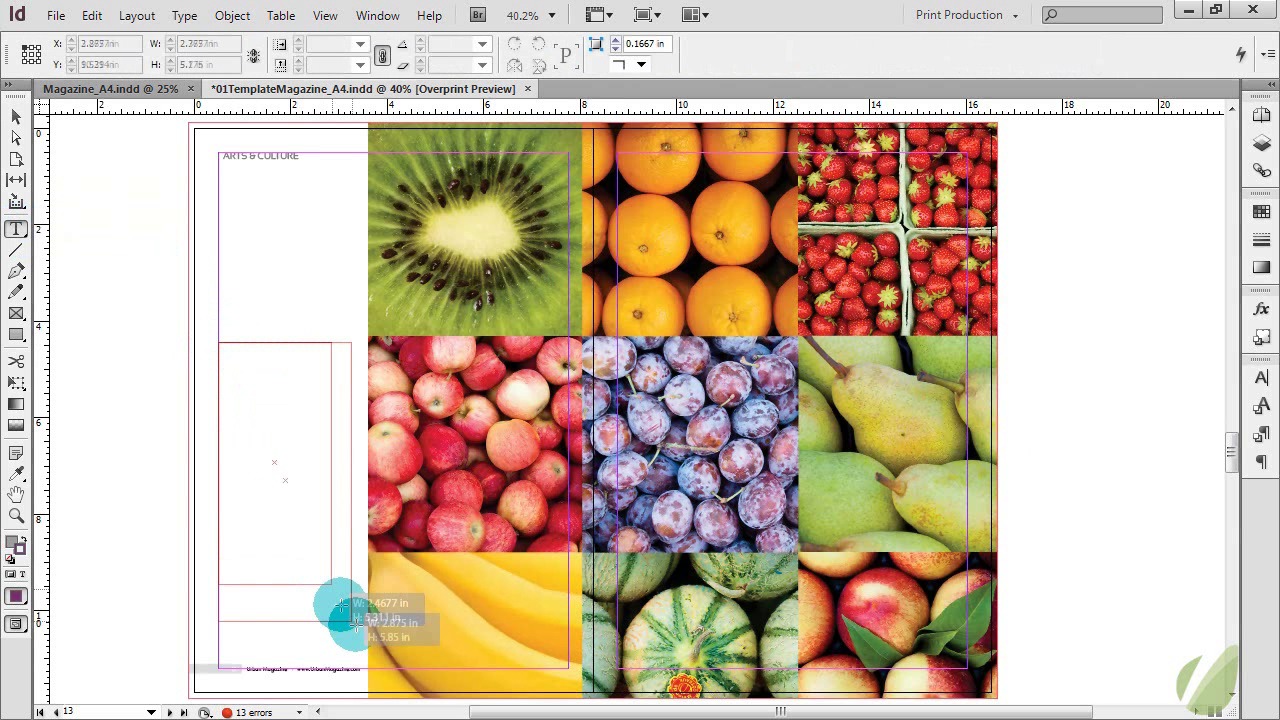Go to the next page
1280x720 pixels.
(x=170, y=712)
